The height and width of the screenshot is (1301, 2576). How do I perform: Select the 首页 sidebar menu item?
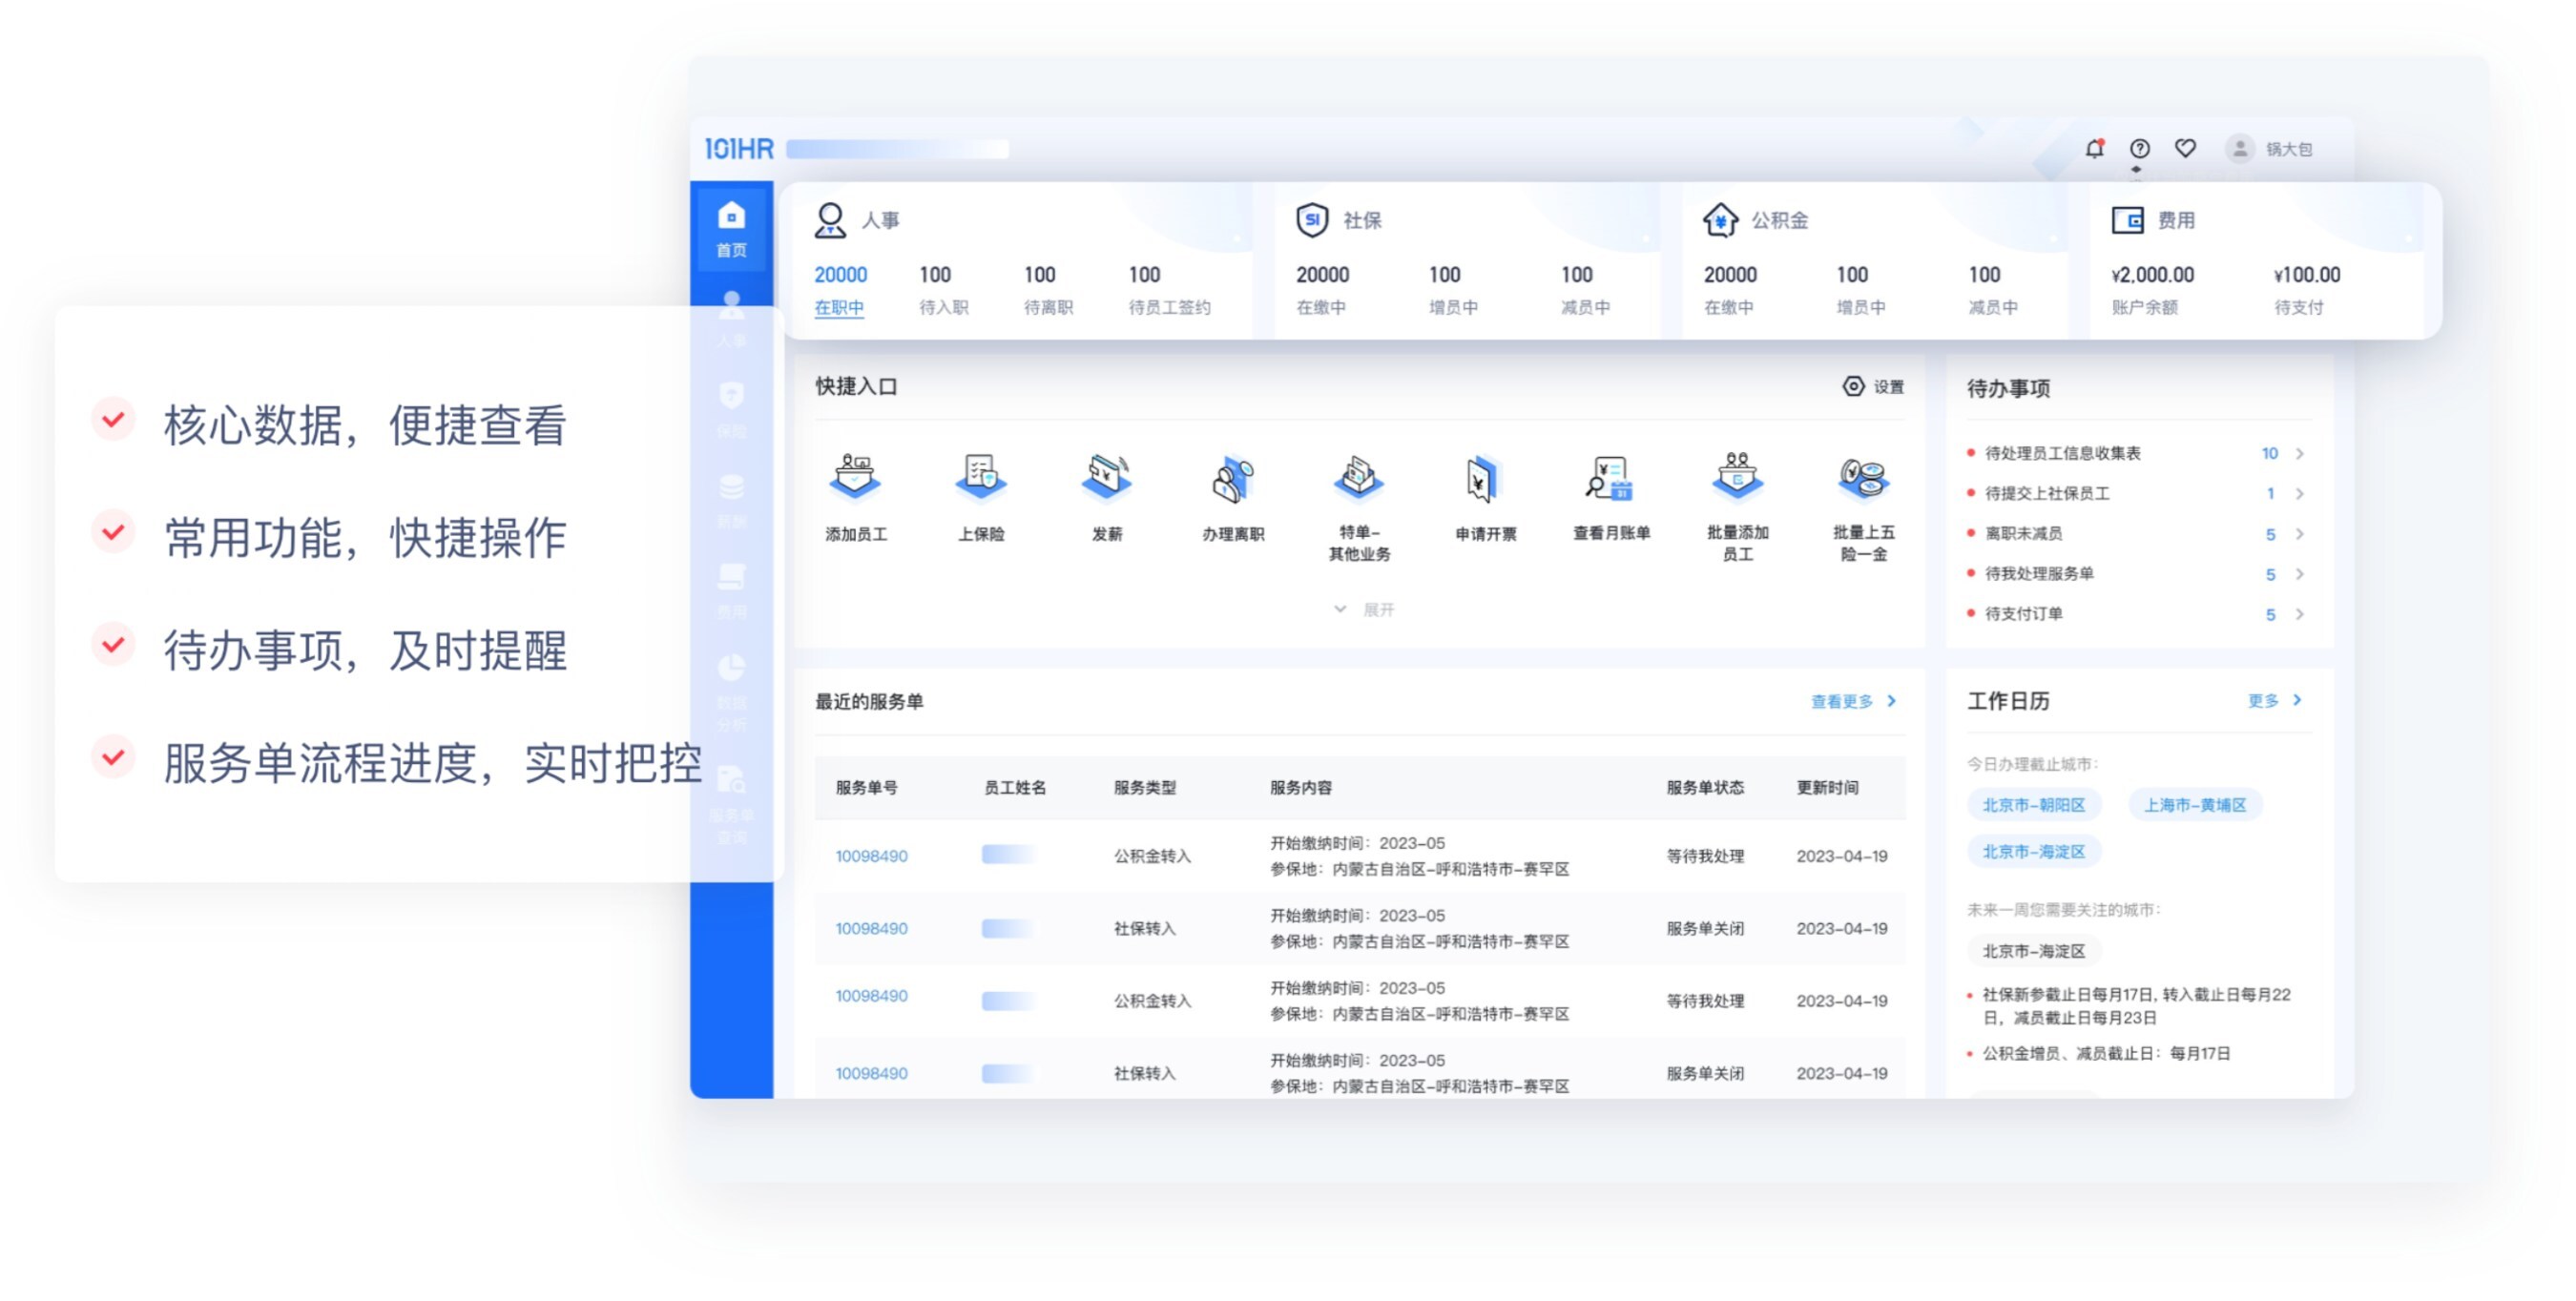tap(731, 230)
